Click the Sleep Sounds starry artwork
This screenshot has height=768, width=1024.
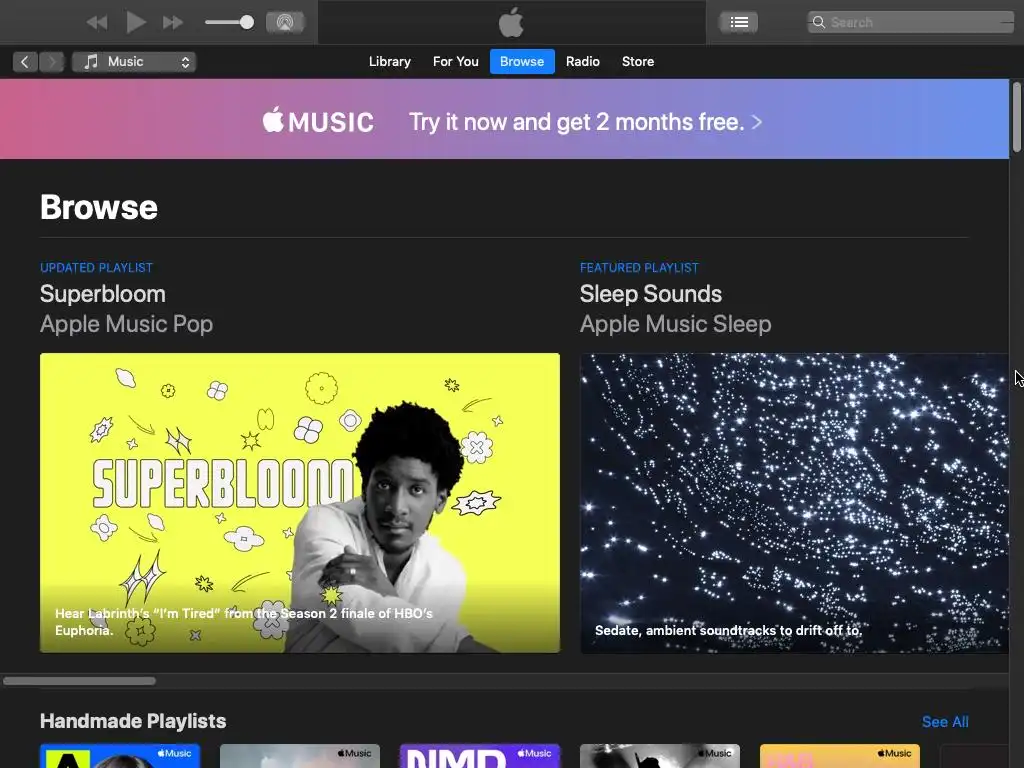click(794, 503)
